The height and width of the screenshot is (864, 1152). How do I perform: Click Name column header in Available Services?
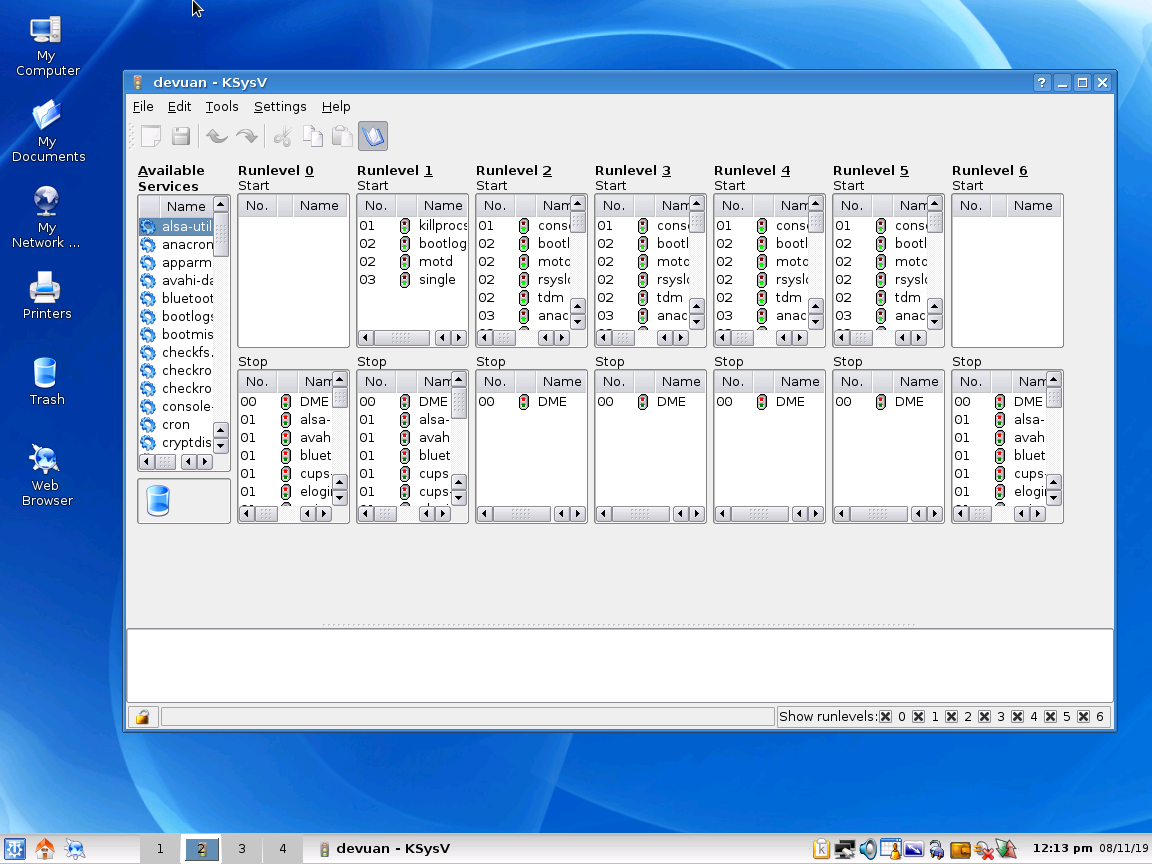(x=185, y=206)
